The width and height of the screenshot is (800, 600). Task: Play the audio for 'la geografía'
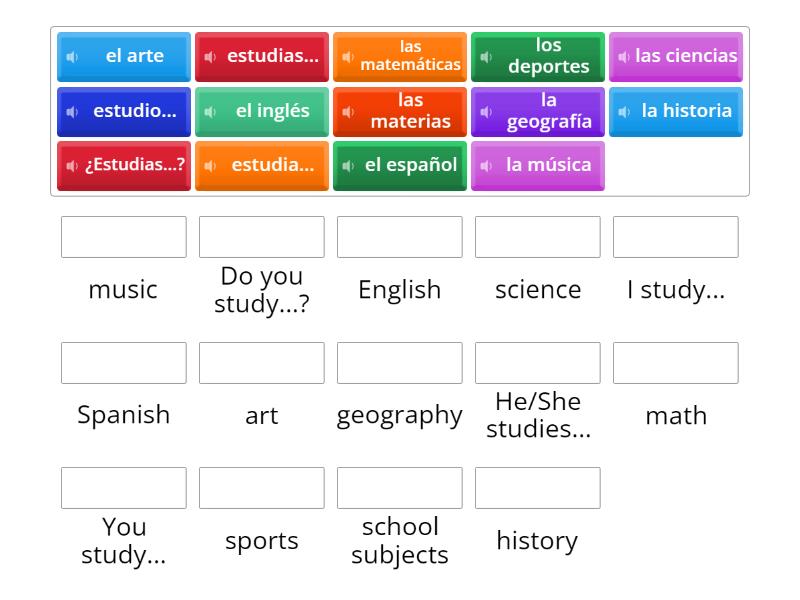487,111
